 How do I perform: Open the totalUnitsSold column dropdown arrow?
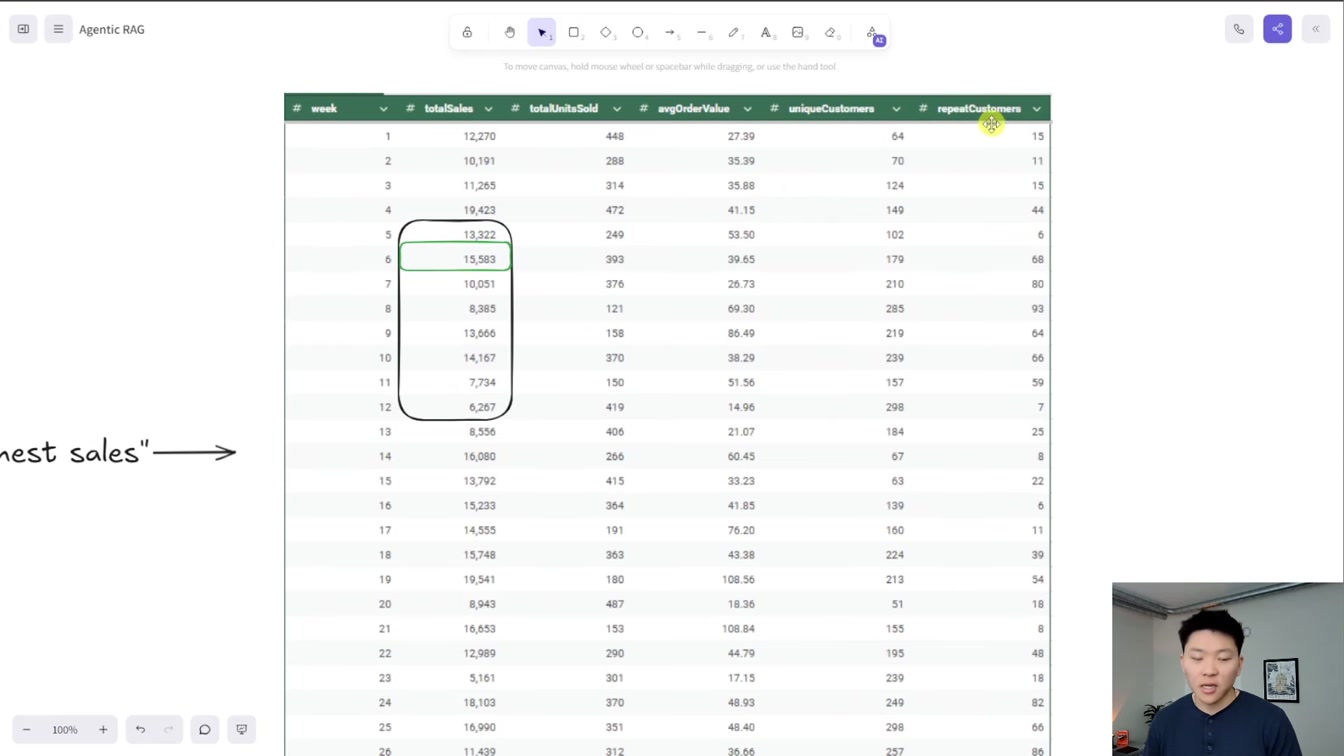tap(617, 109)
